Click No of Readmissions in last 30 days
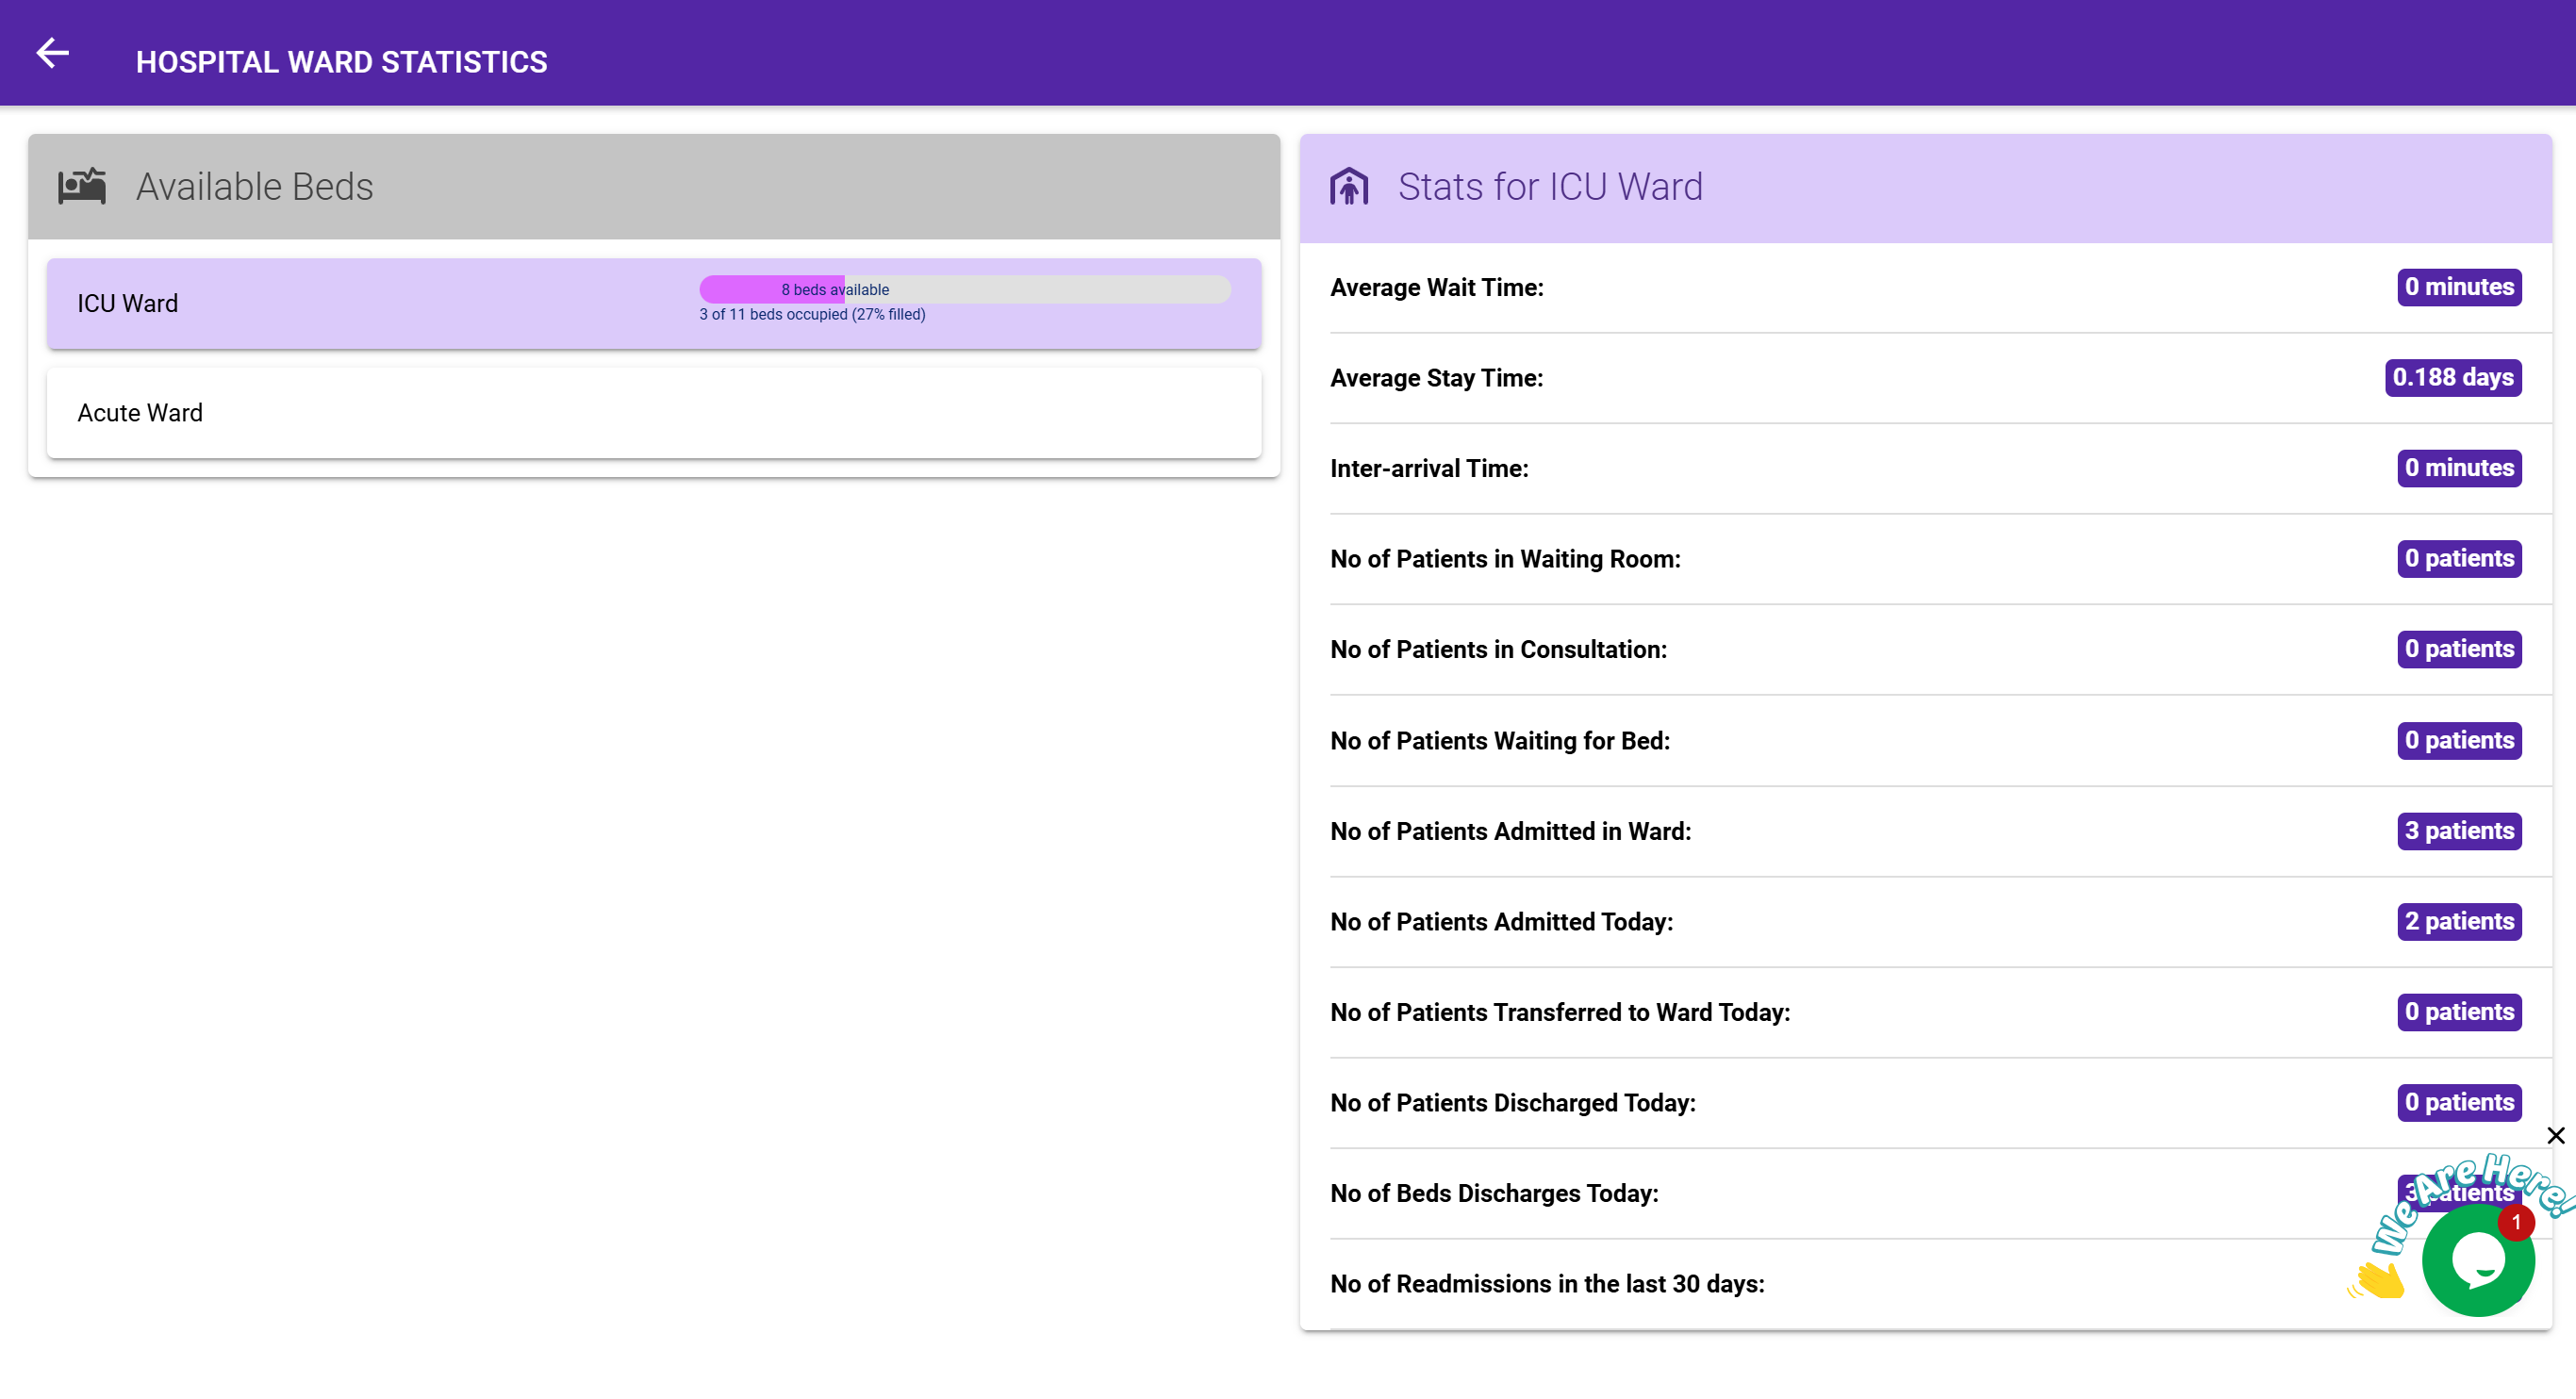This screenshot has height=1399, width=2576. click(x=1547, y=1284)
